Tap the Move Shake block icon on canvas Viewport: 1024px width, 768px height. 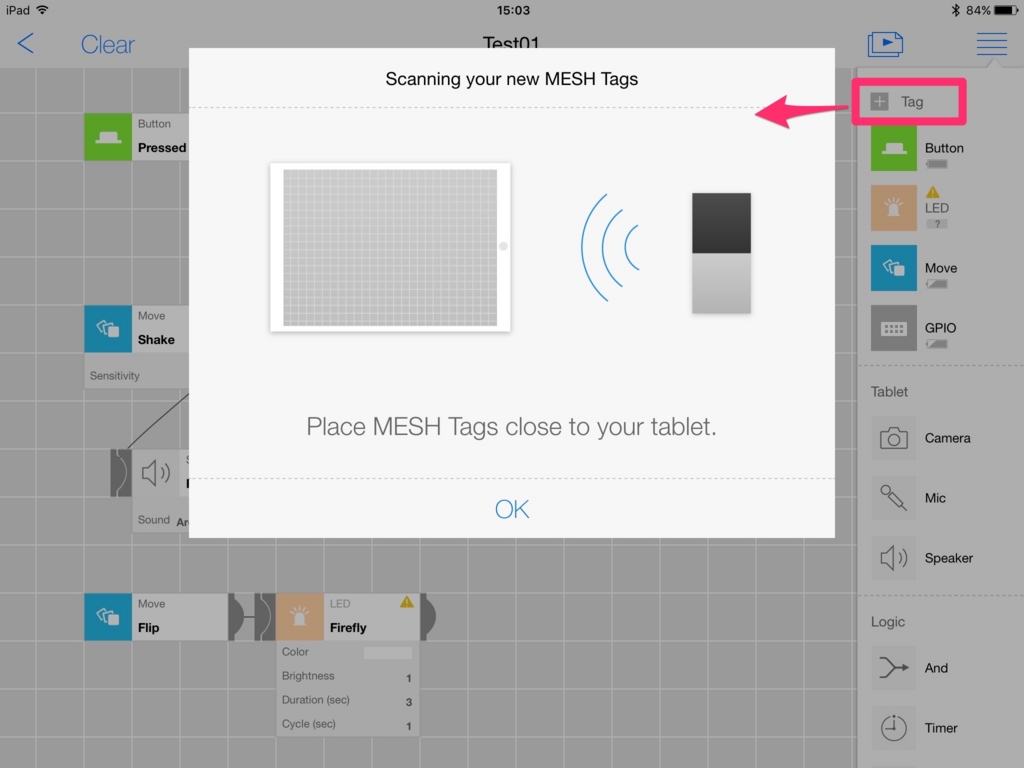click(108, 329)
